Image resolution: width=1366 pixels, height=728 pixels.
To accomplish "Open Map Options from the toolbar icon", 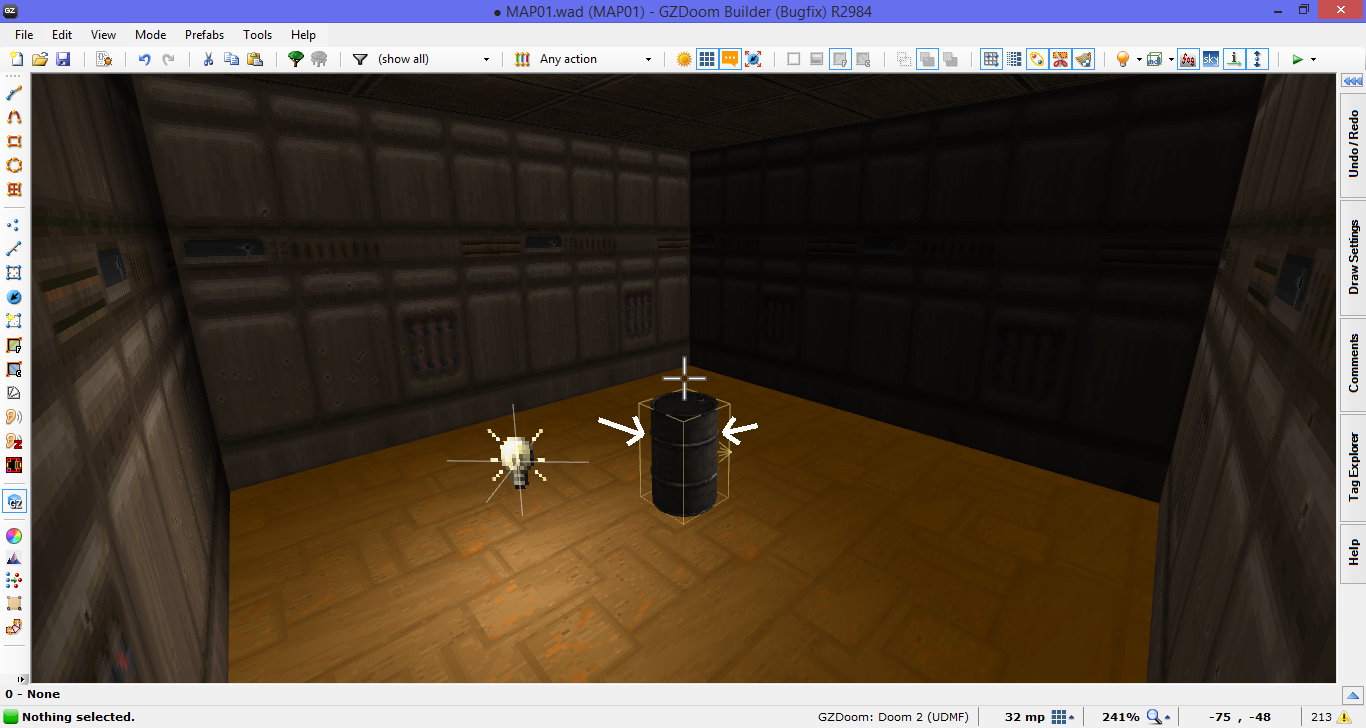I will click(x=103, y=59).
